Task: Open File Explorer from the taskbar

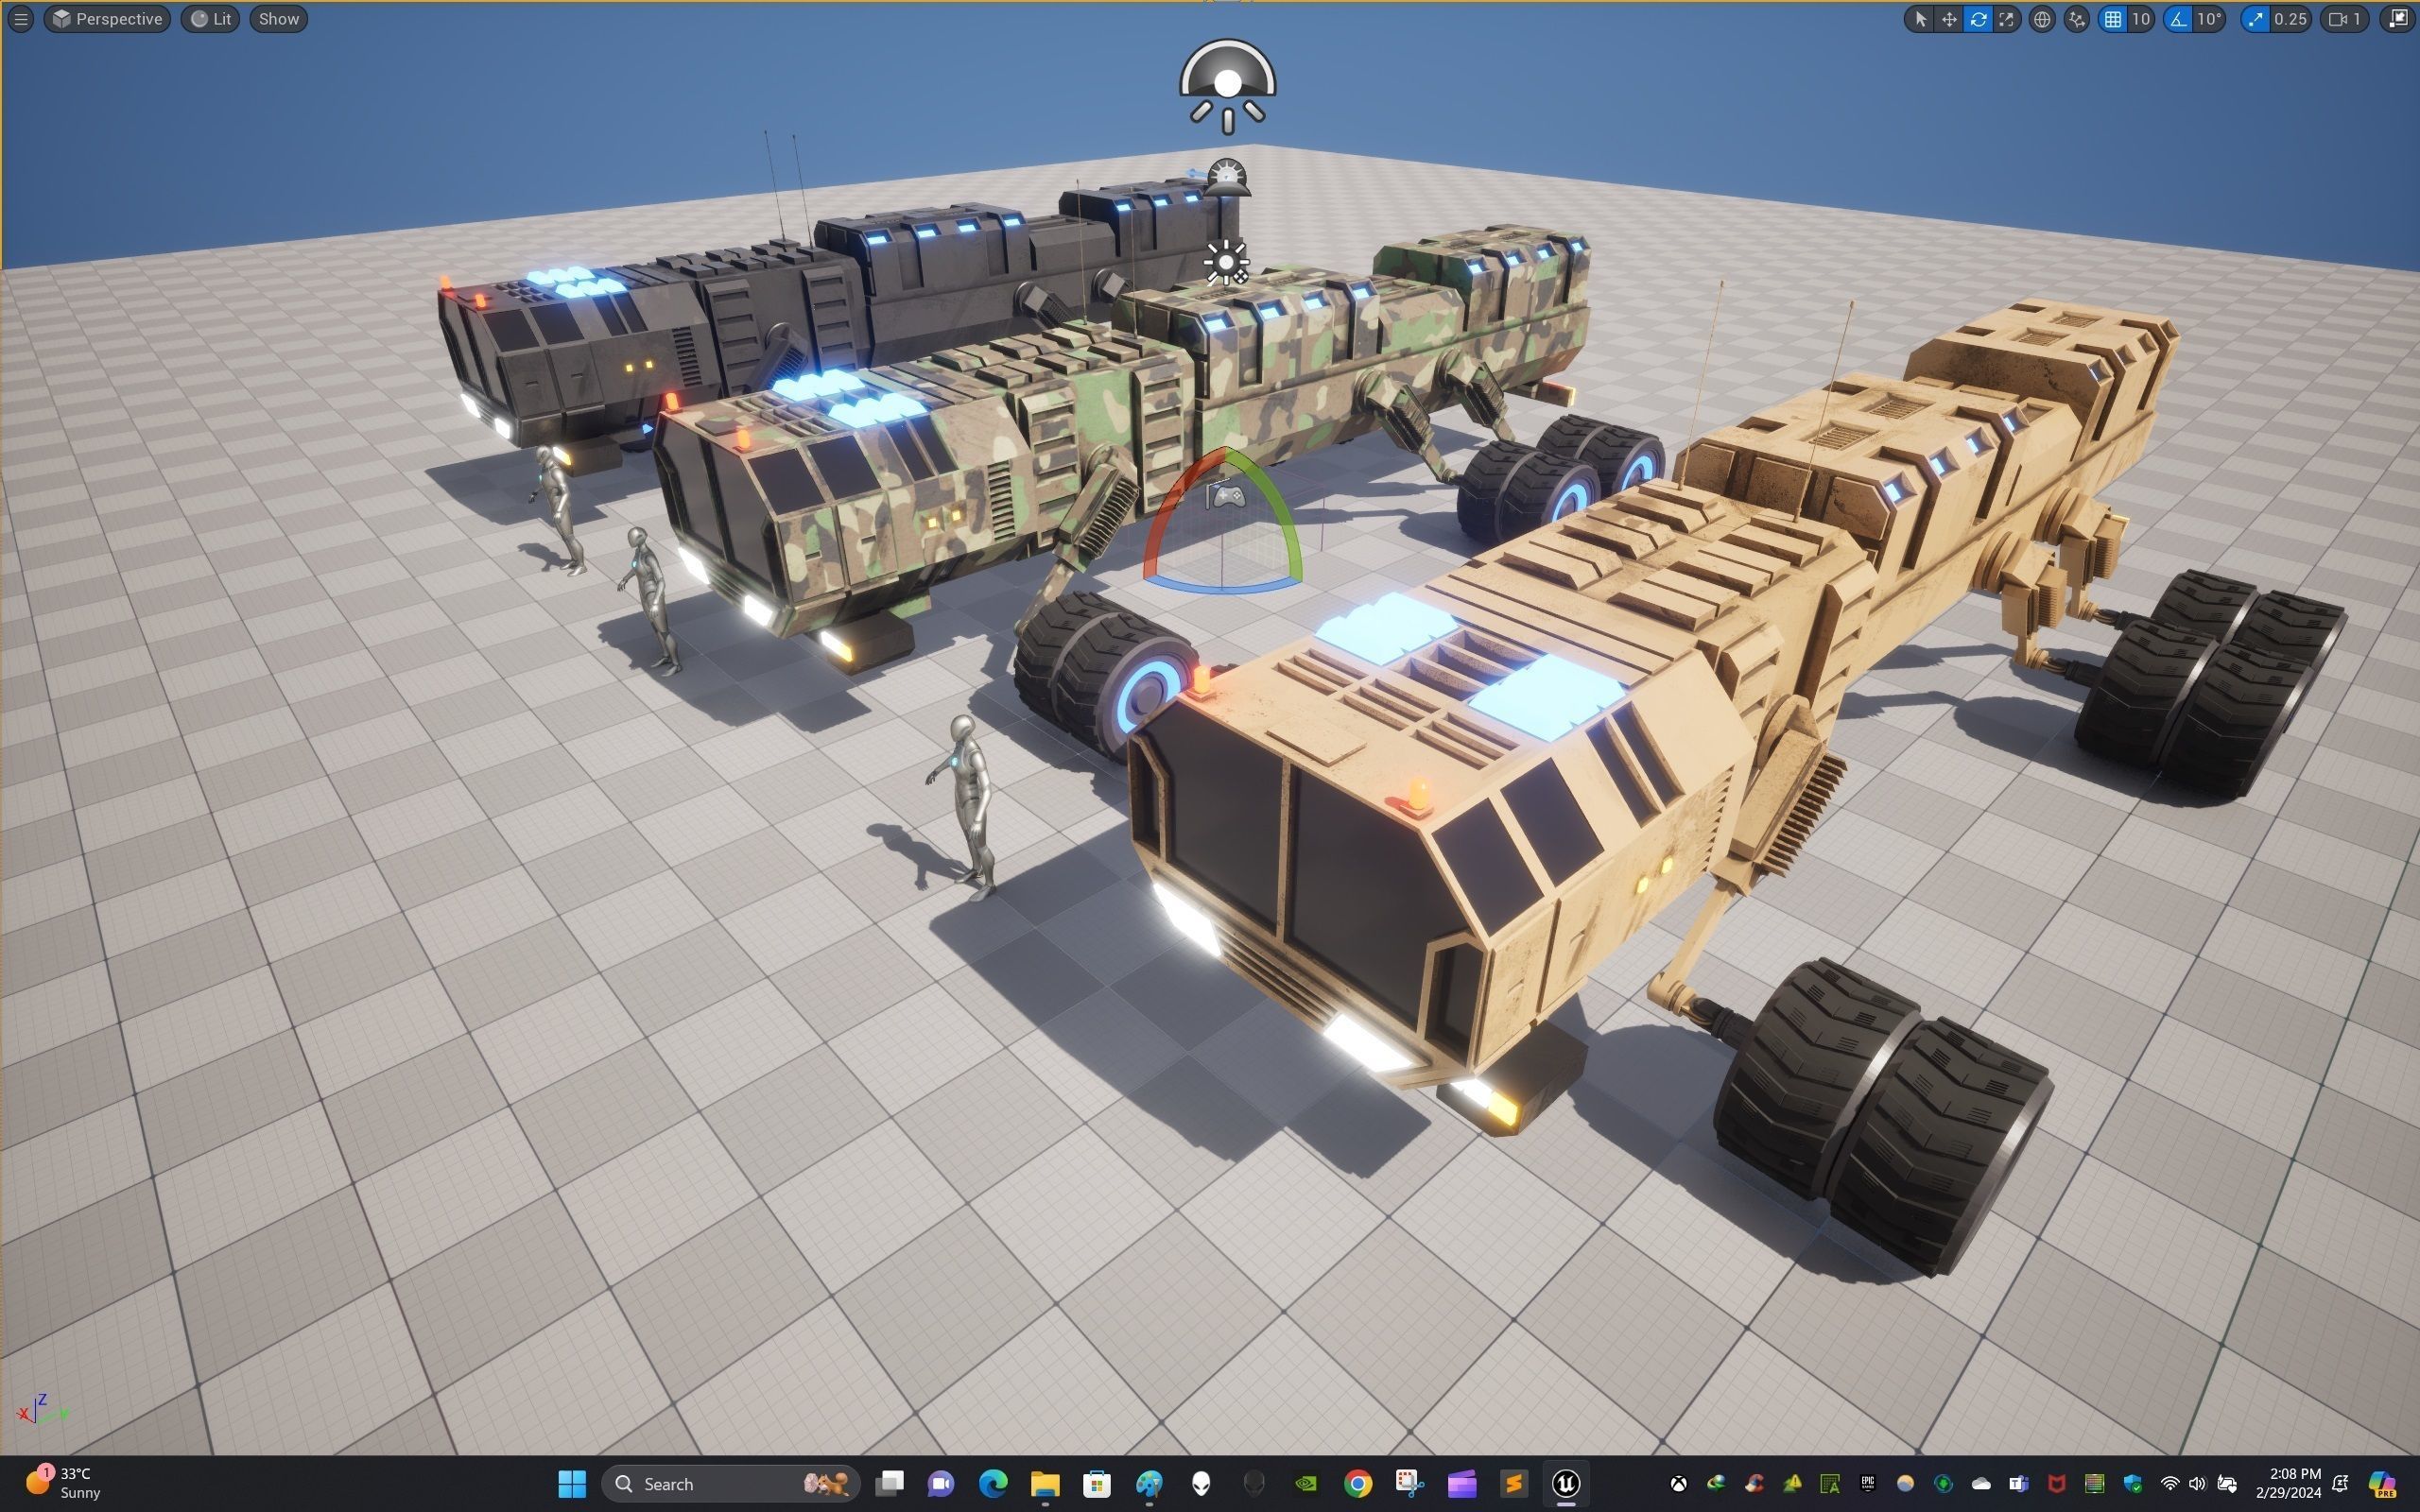Action: [x=1045, y=1483]
